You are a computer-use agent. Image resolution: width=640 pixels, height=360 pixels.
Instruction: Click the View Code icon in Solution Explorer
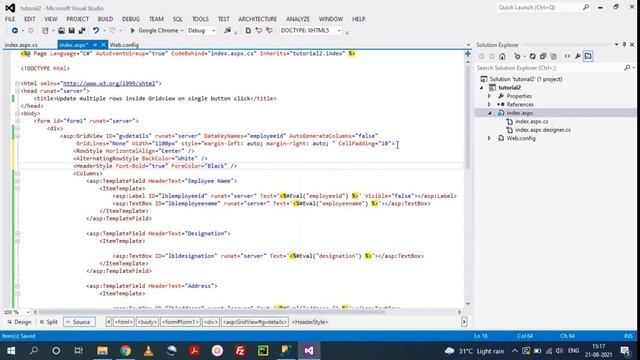click(567, 56)
